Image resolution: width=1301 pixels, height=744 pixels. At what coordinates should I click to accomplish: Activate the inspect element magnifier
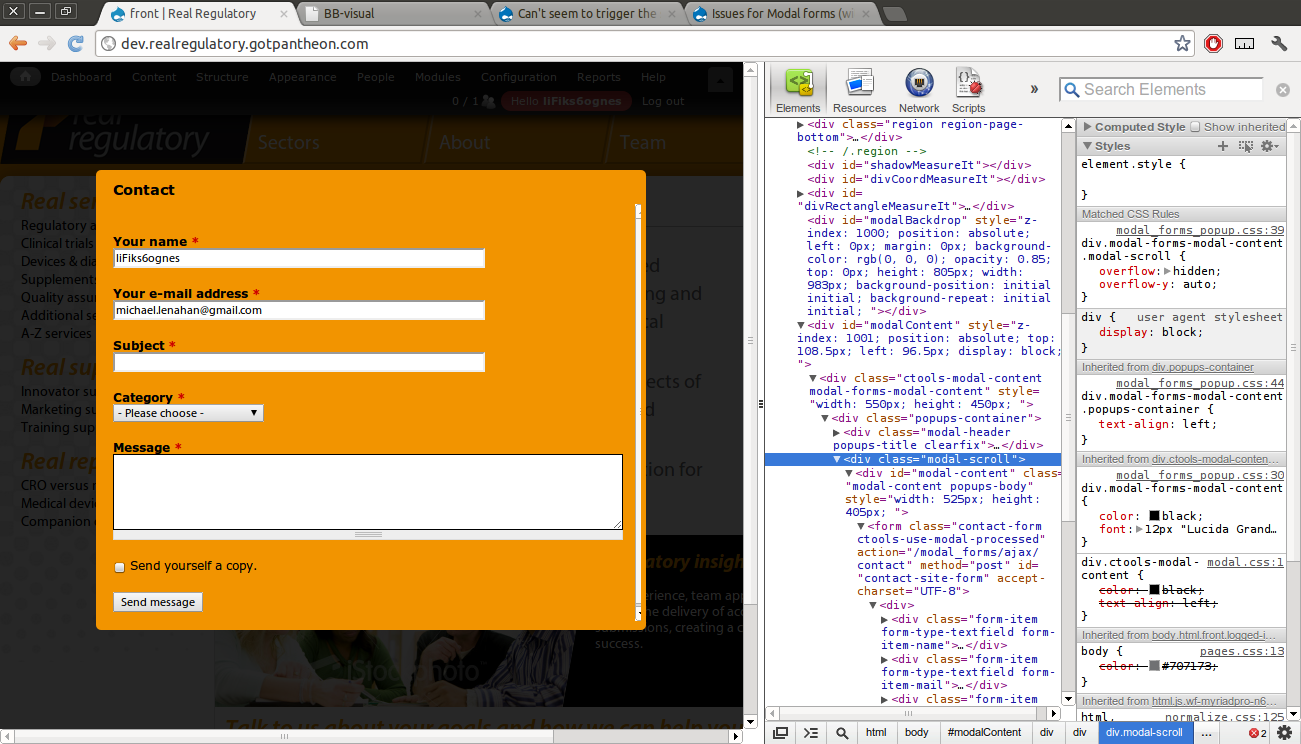842,733
